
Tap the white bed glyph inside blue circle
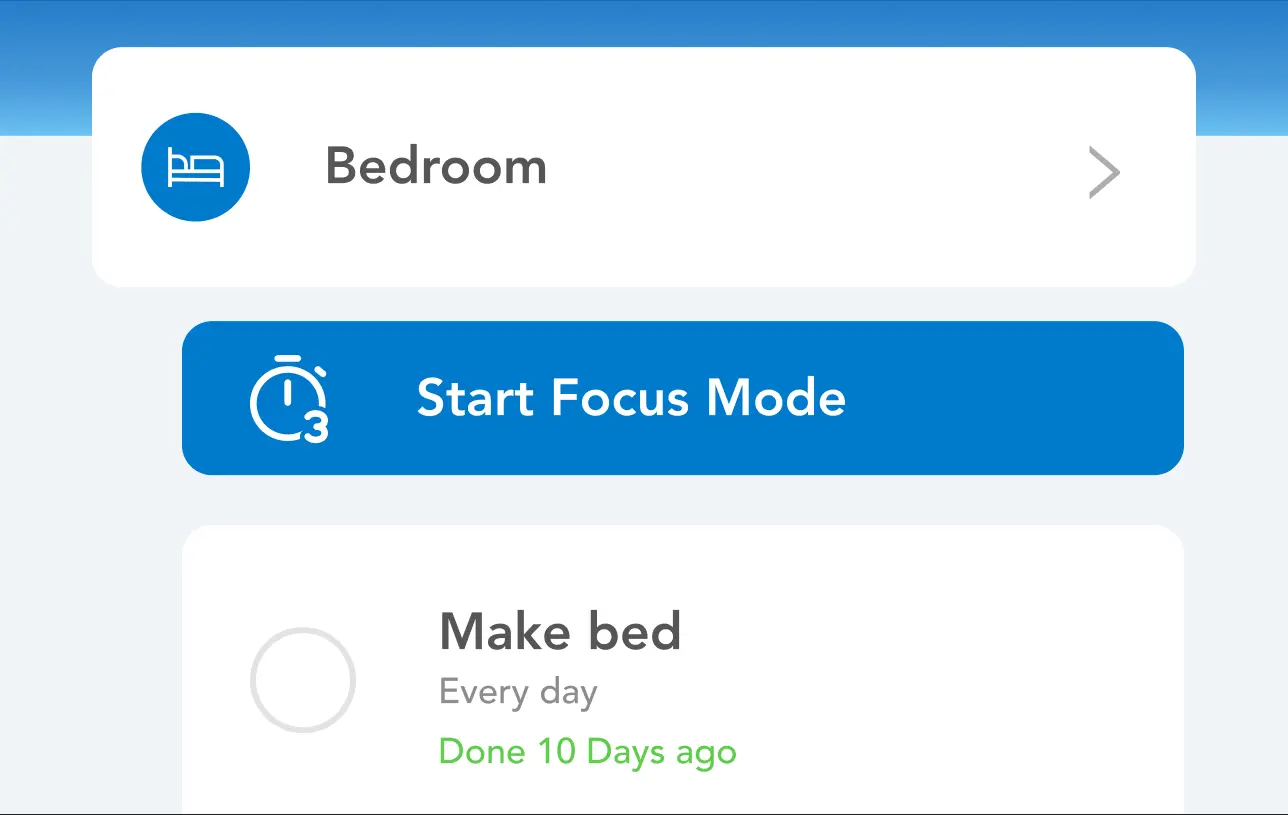195,167
